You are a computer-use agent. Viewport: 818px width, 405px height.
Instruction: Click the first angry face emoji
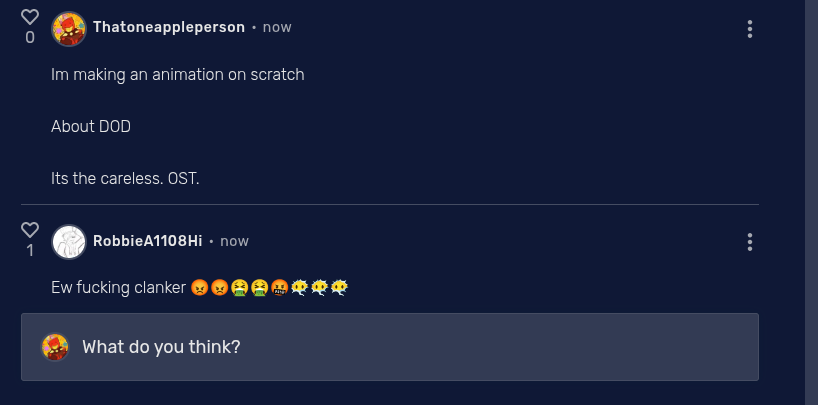(200, 288)
